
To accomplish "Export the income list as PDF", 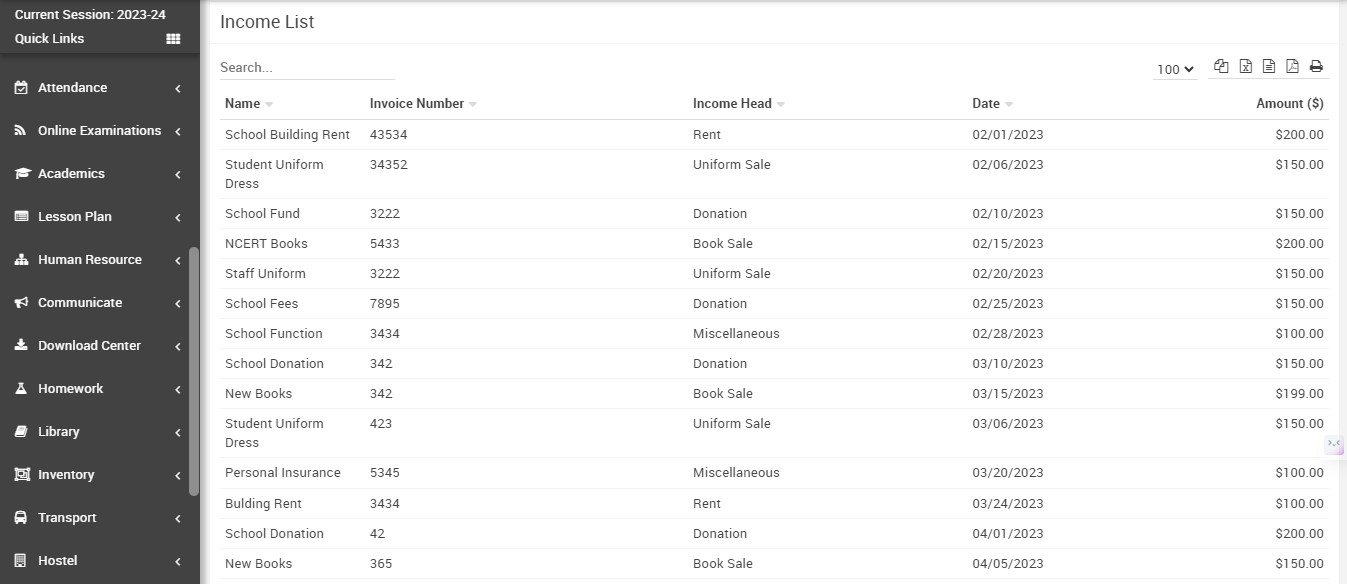I will 1292,67.
